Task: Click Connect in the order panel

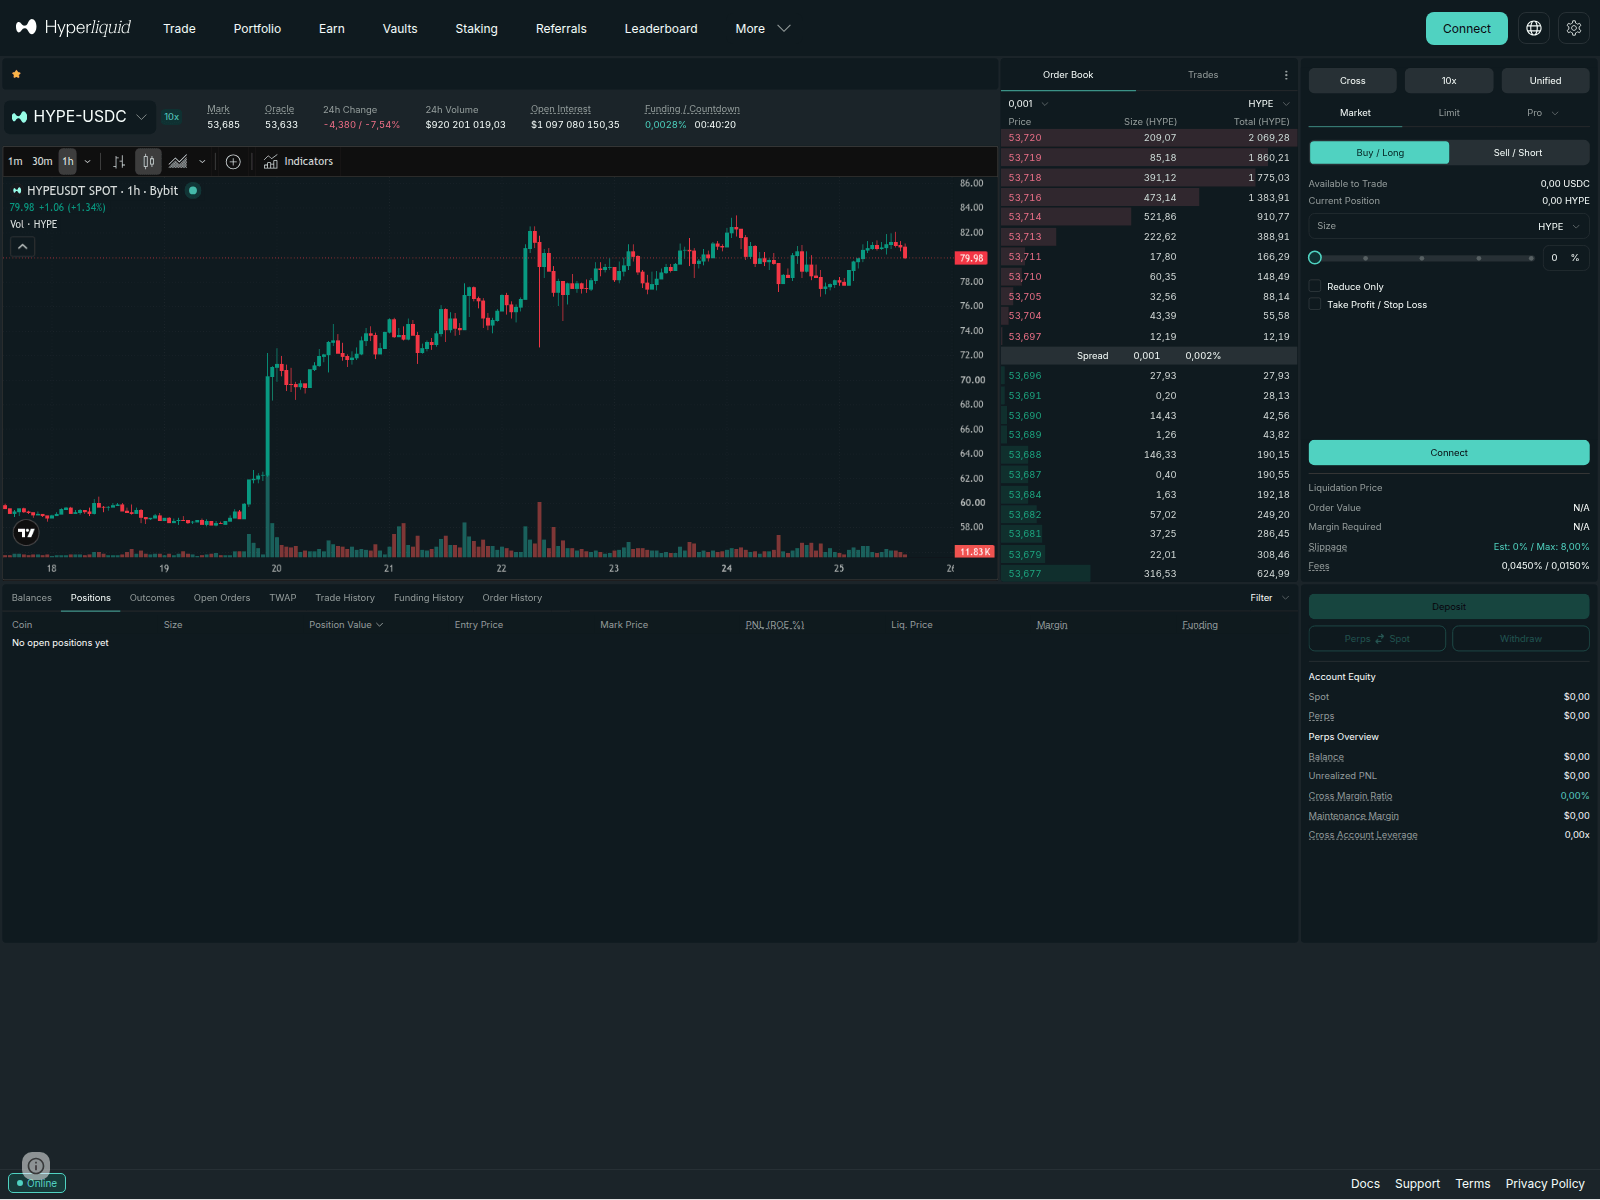Action: [1449, 453]
